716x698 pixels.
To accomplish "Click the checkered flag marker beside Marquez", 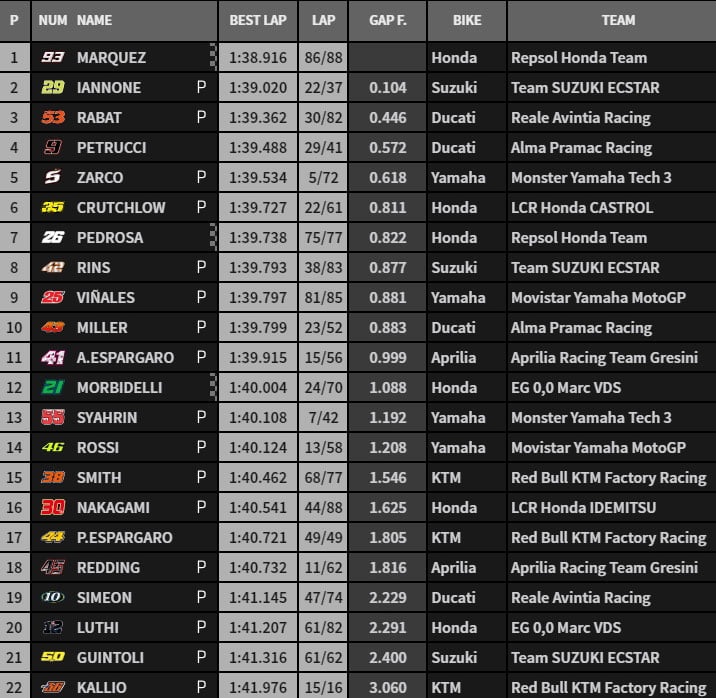I will pyautogui.click(x=213, y=57).
